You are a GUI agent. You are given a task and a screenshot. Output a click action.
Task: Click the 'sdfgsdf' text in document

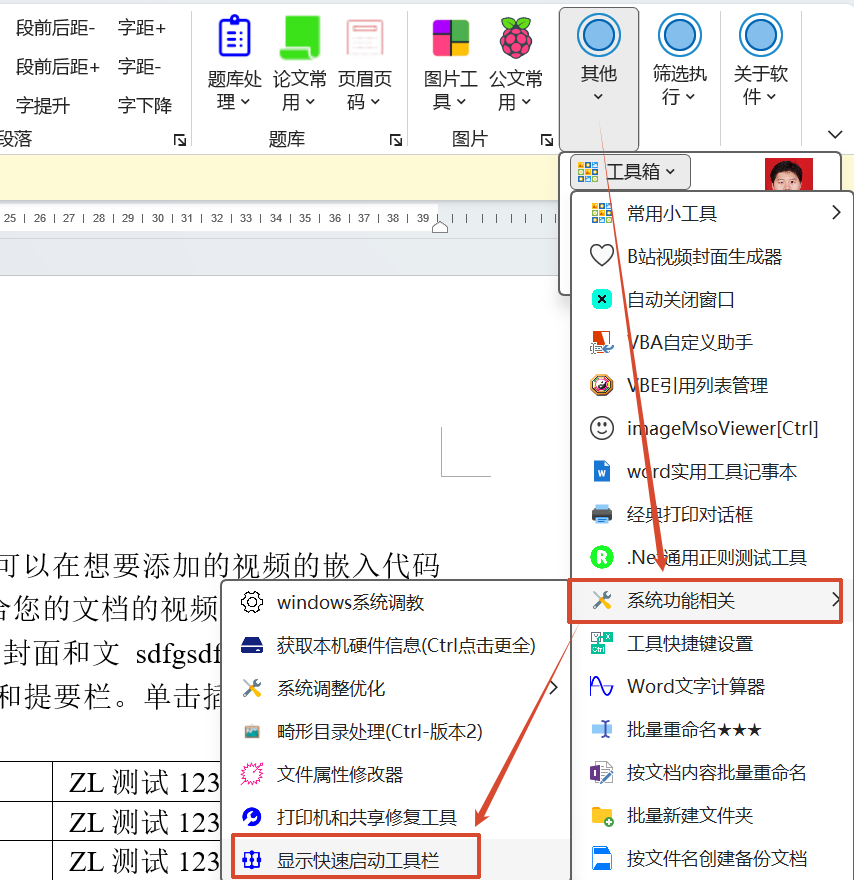coord(178,654)
